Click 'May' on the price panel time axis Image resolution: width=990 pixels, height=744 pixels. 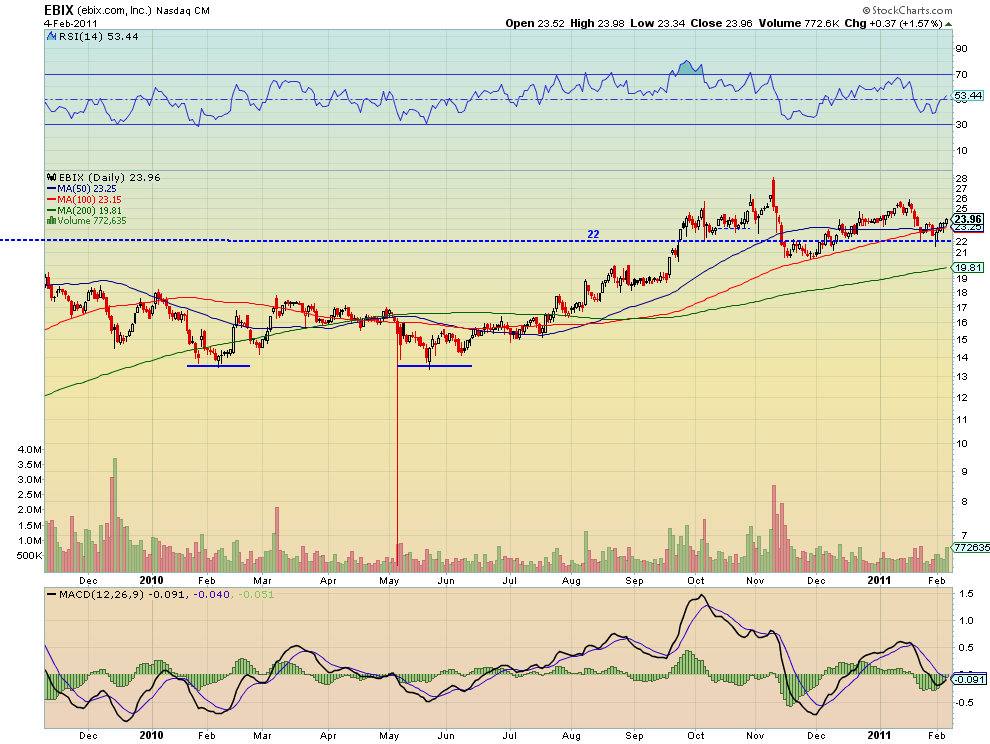tap(390, 580)
